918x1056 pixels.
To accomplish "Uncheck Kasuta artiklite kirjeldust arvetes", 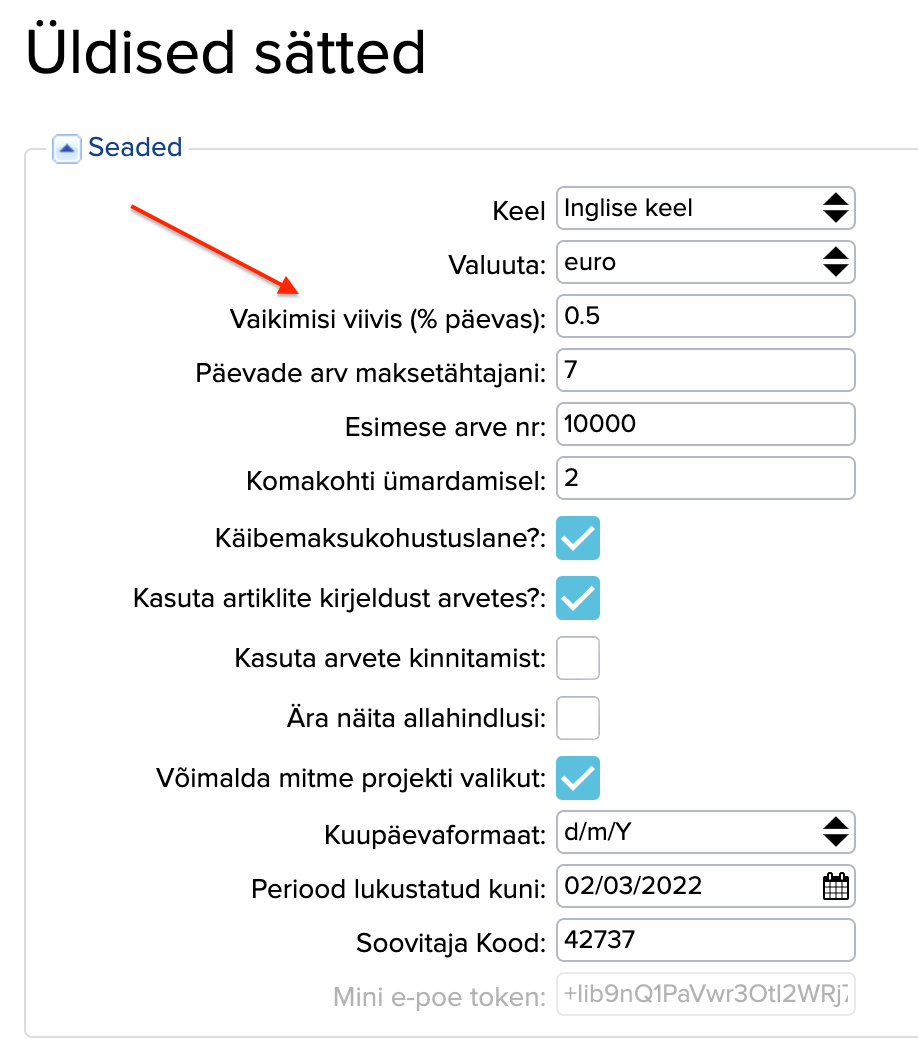I will point(578,598).
